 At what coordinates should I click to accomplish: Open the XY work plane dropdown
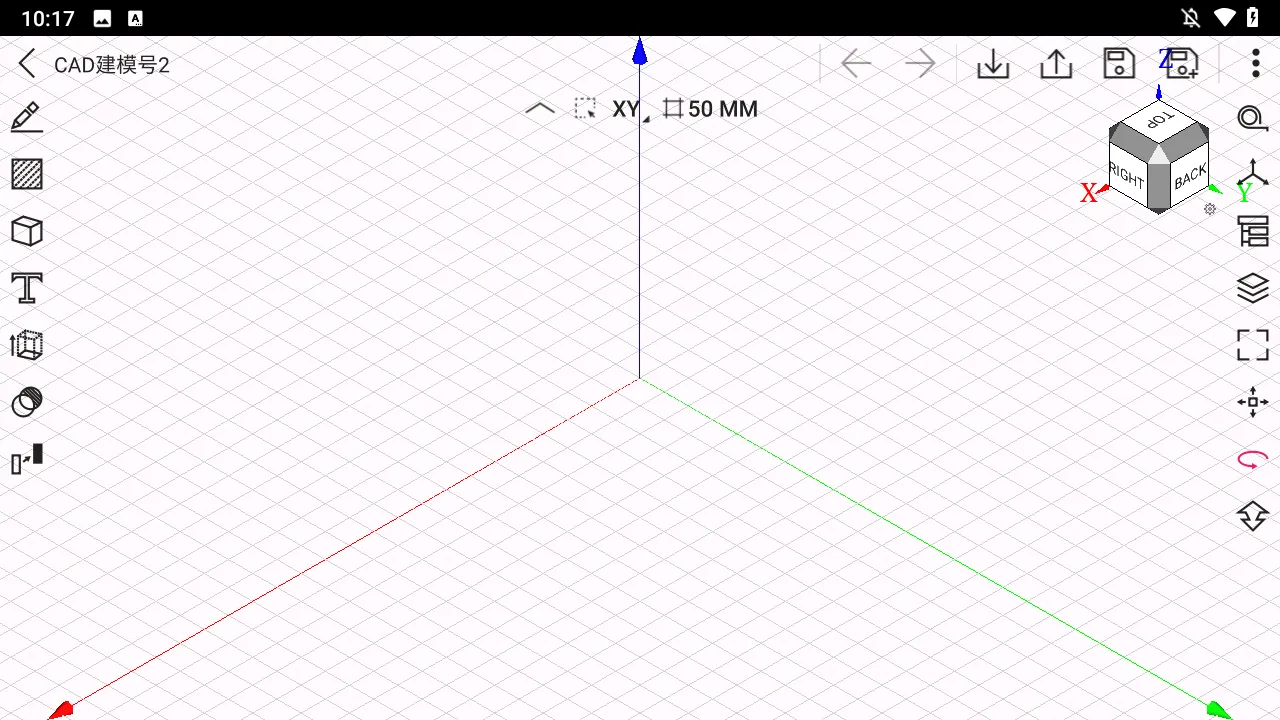point(630,109)
